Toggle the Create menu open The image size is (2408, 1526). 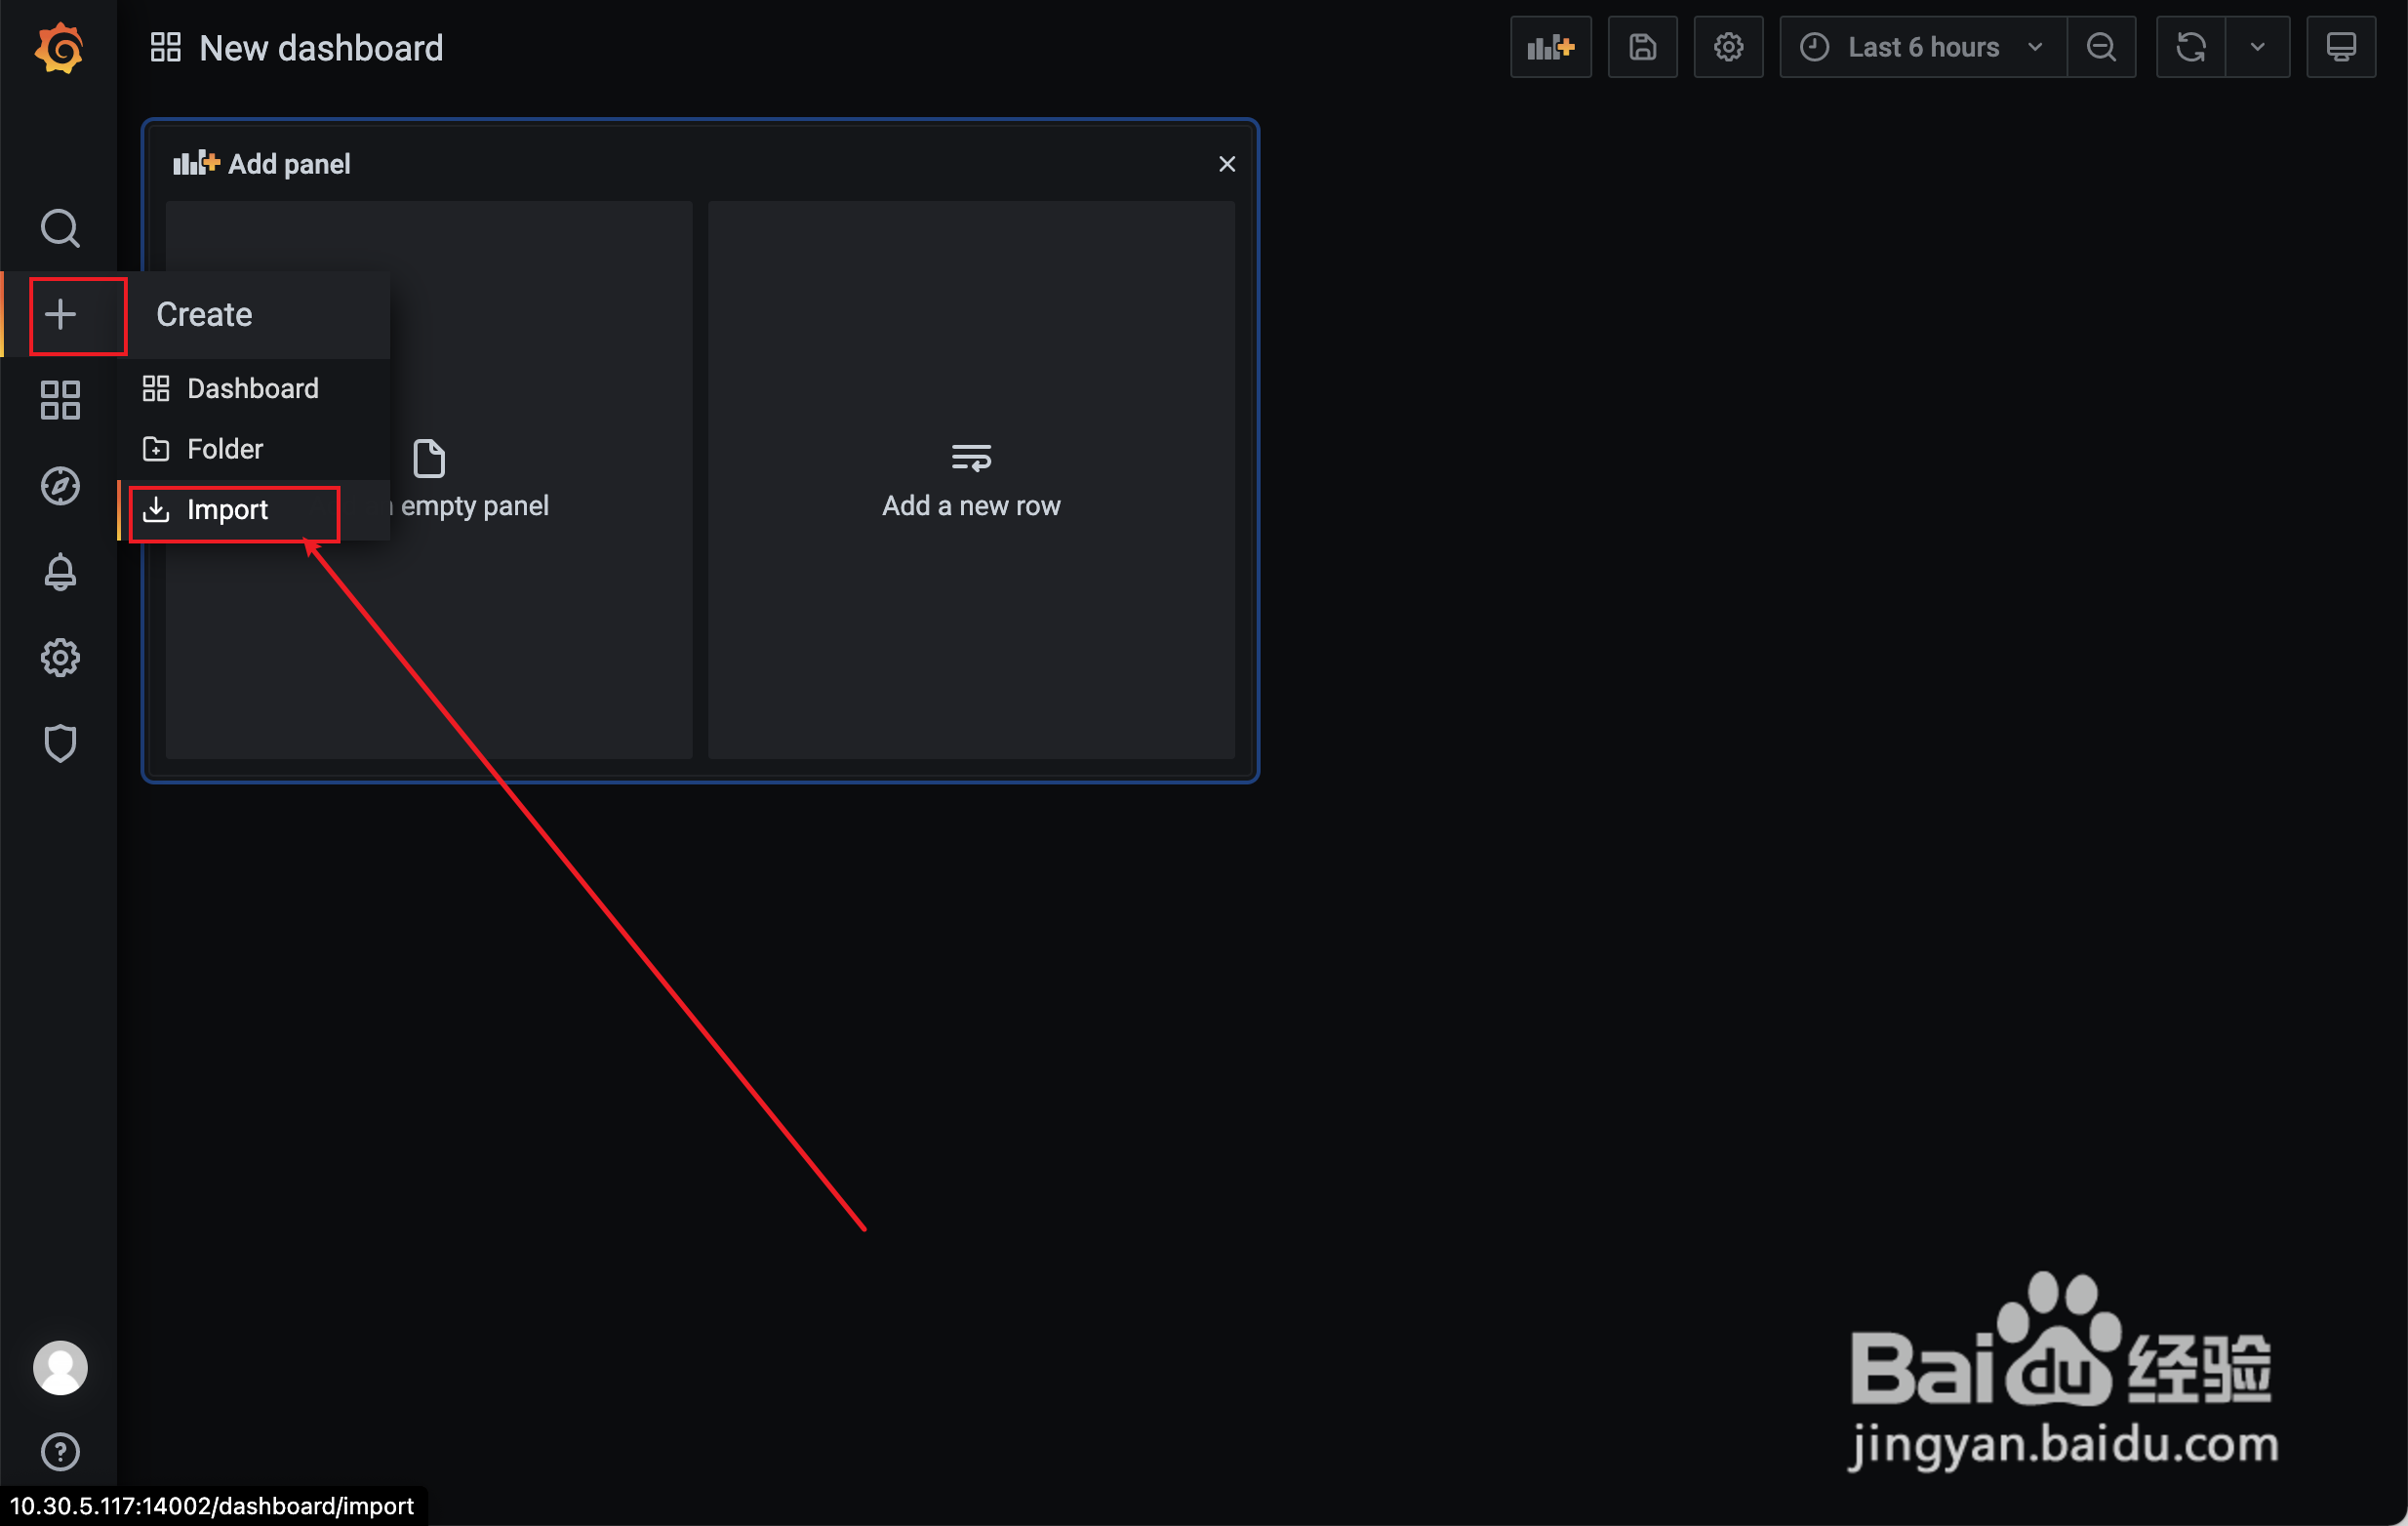click(60, 314)
